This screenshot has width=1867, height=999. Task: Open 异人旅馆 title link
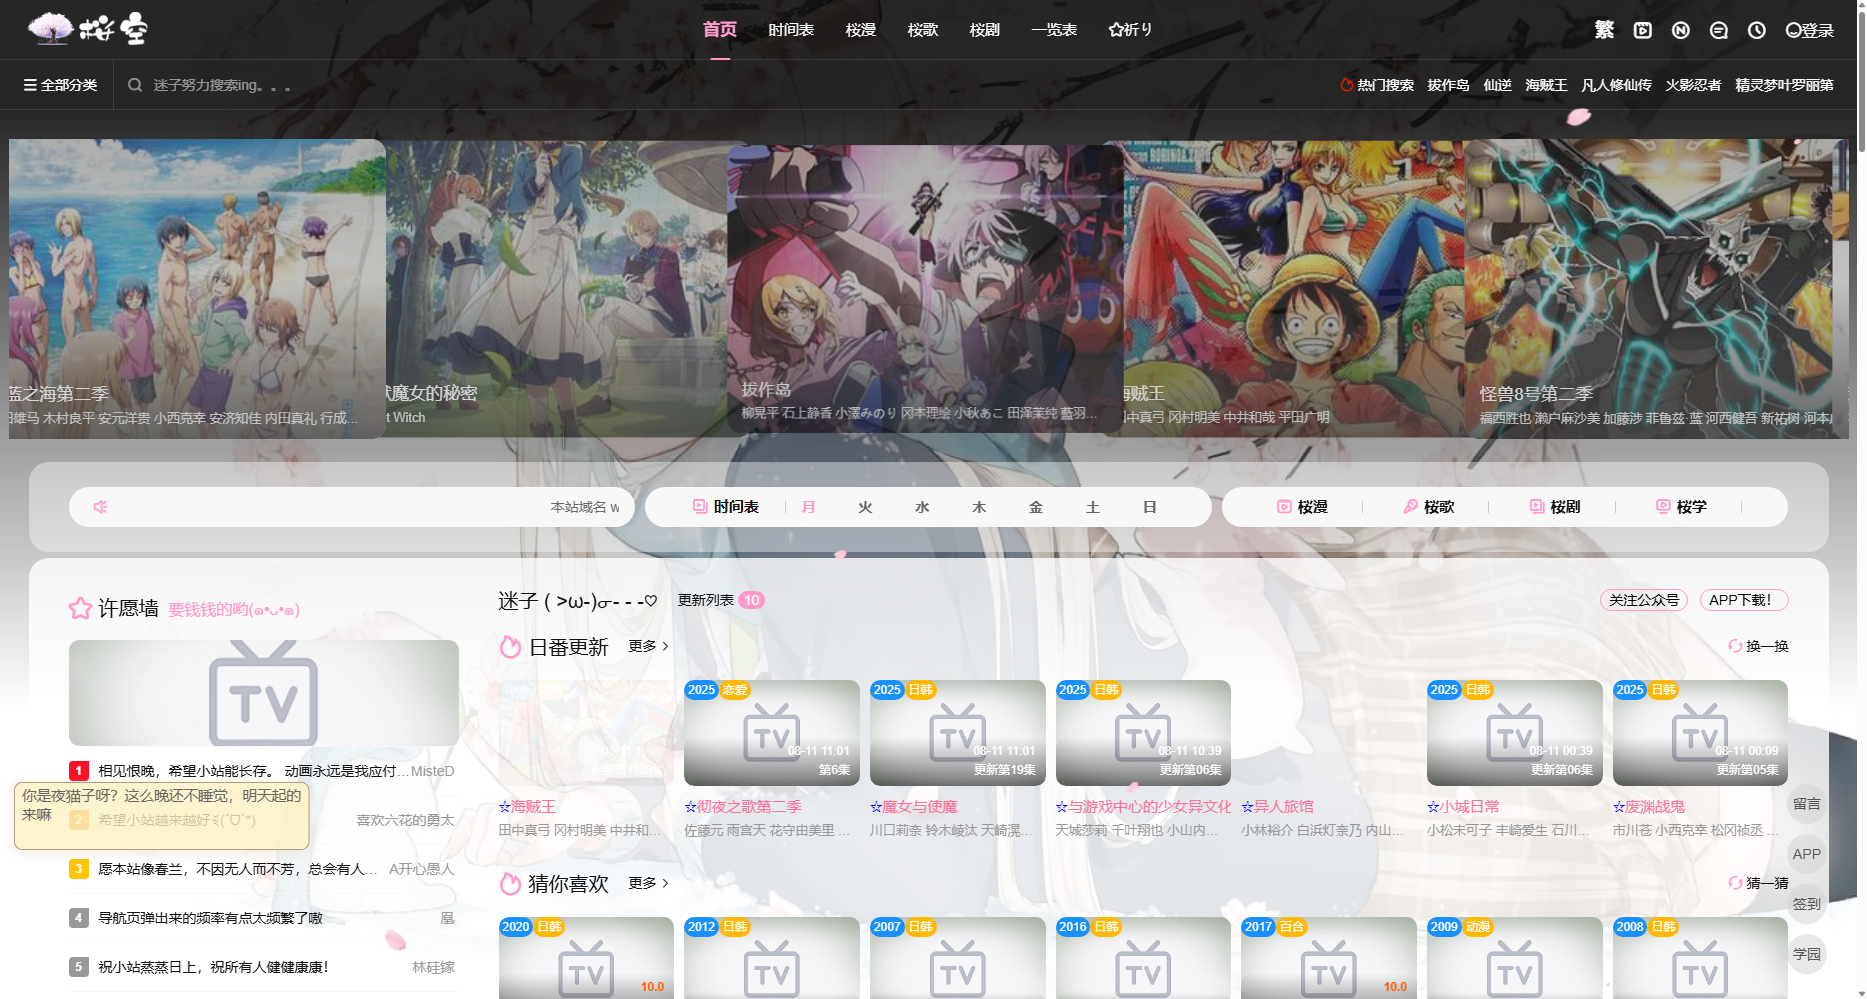pos(1277,806)
